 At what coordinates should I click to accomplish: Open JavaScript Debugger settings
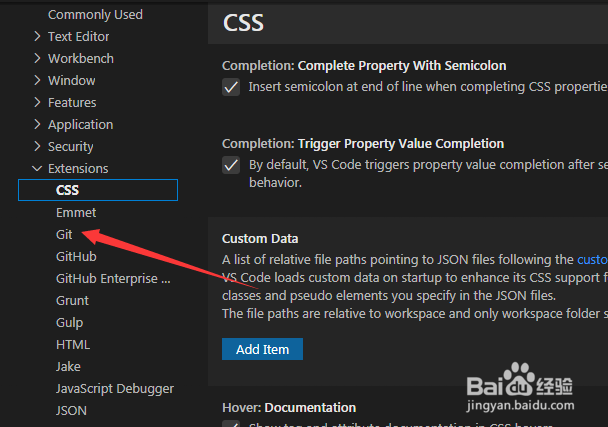115,389
